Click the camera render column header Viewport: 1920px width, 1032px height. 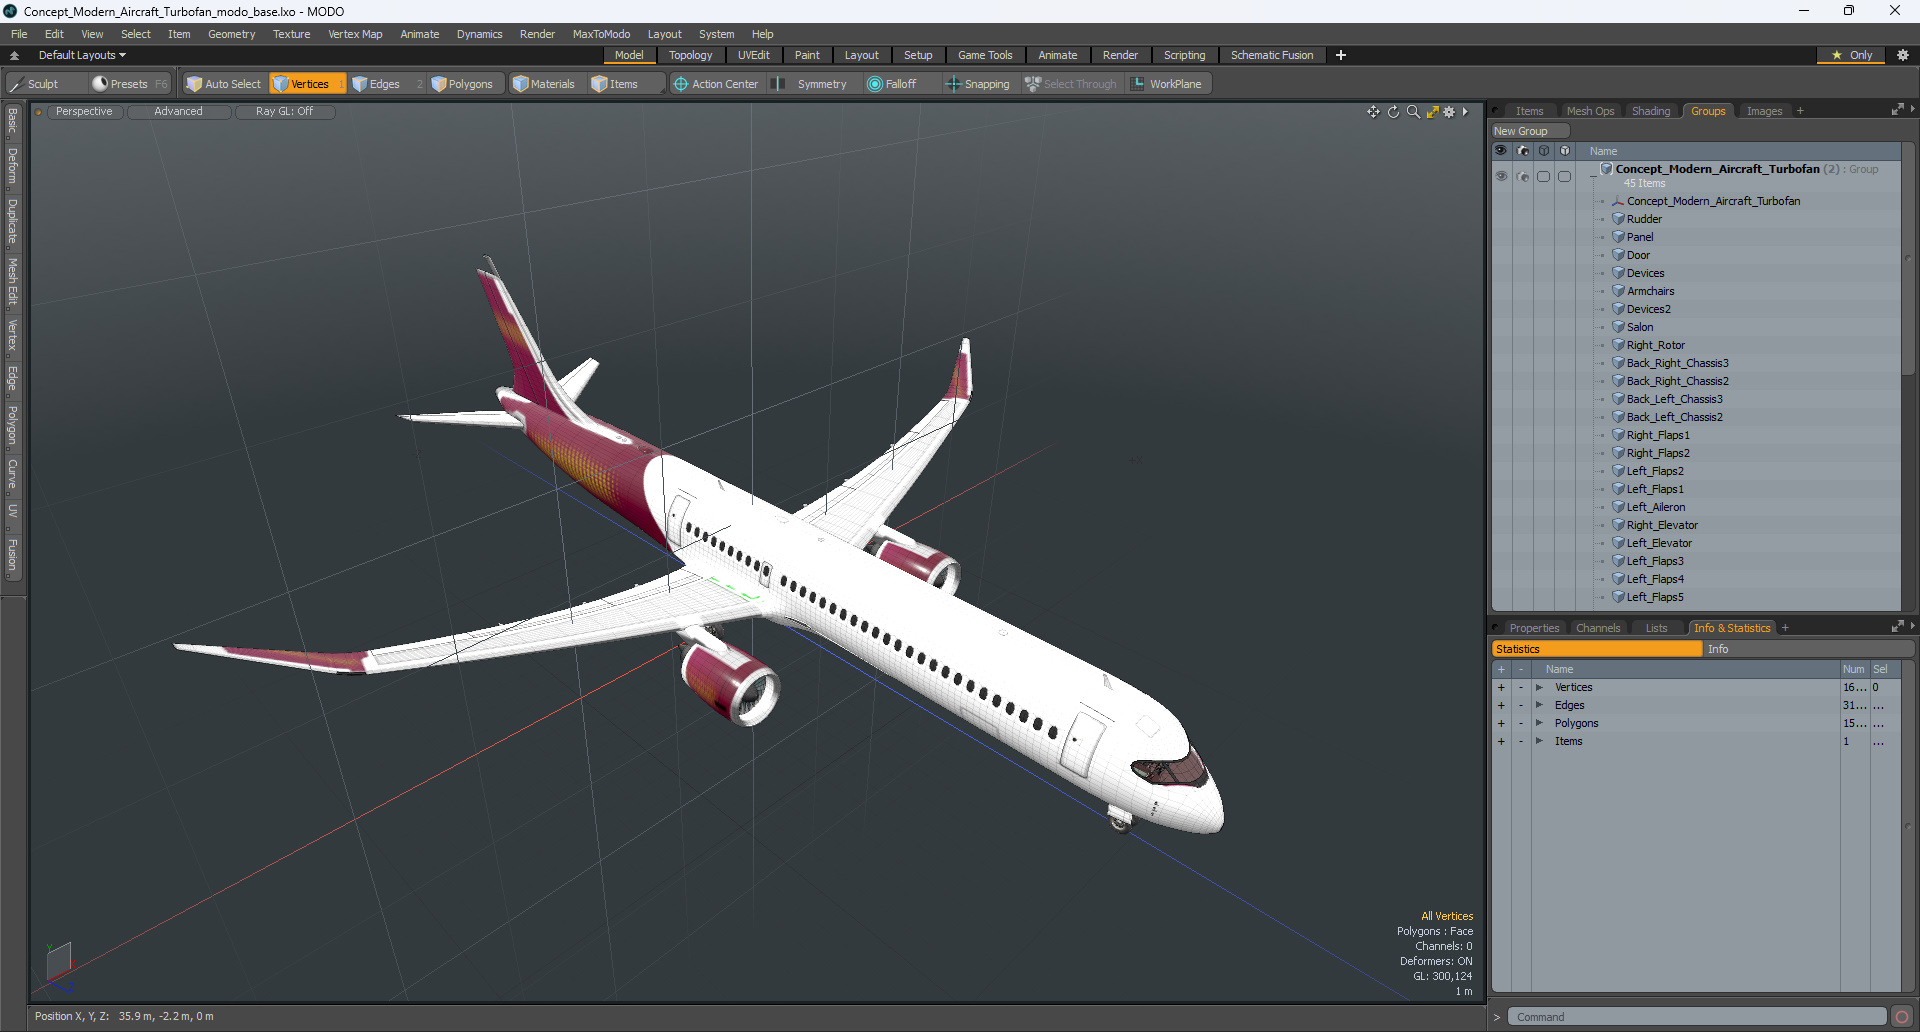point(1523,151)
